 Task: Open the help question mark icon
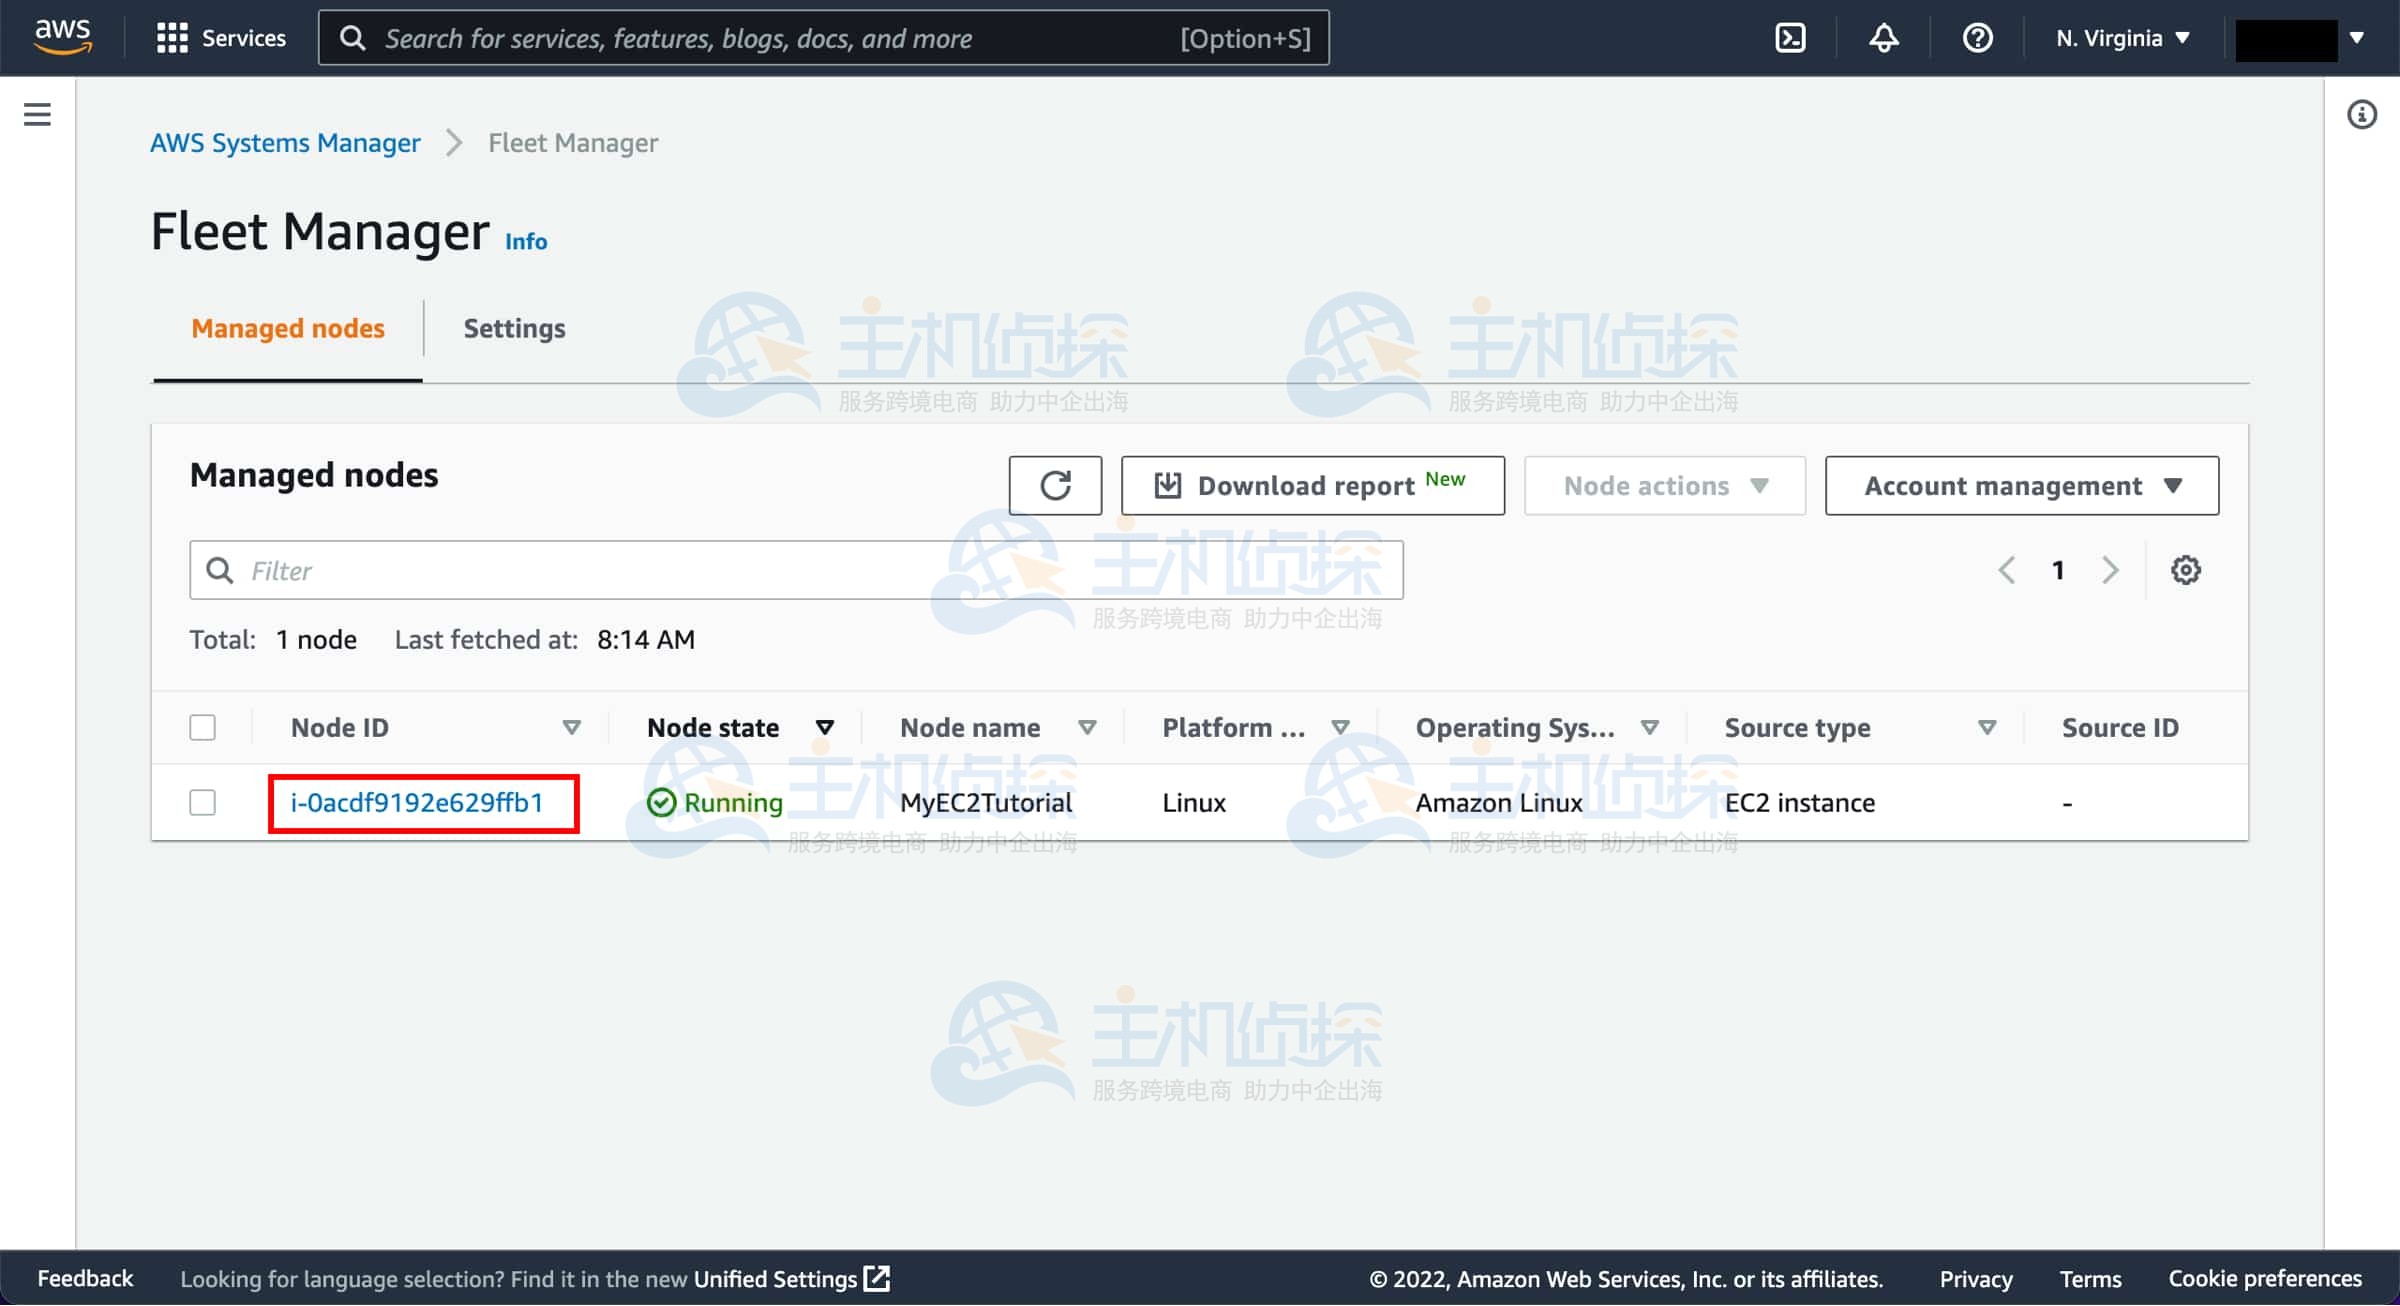click(x=1977, y=38)
